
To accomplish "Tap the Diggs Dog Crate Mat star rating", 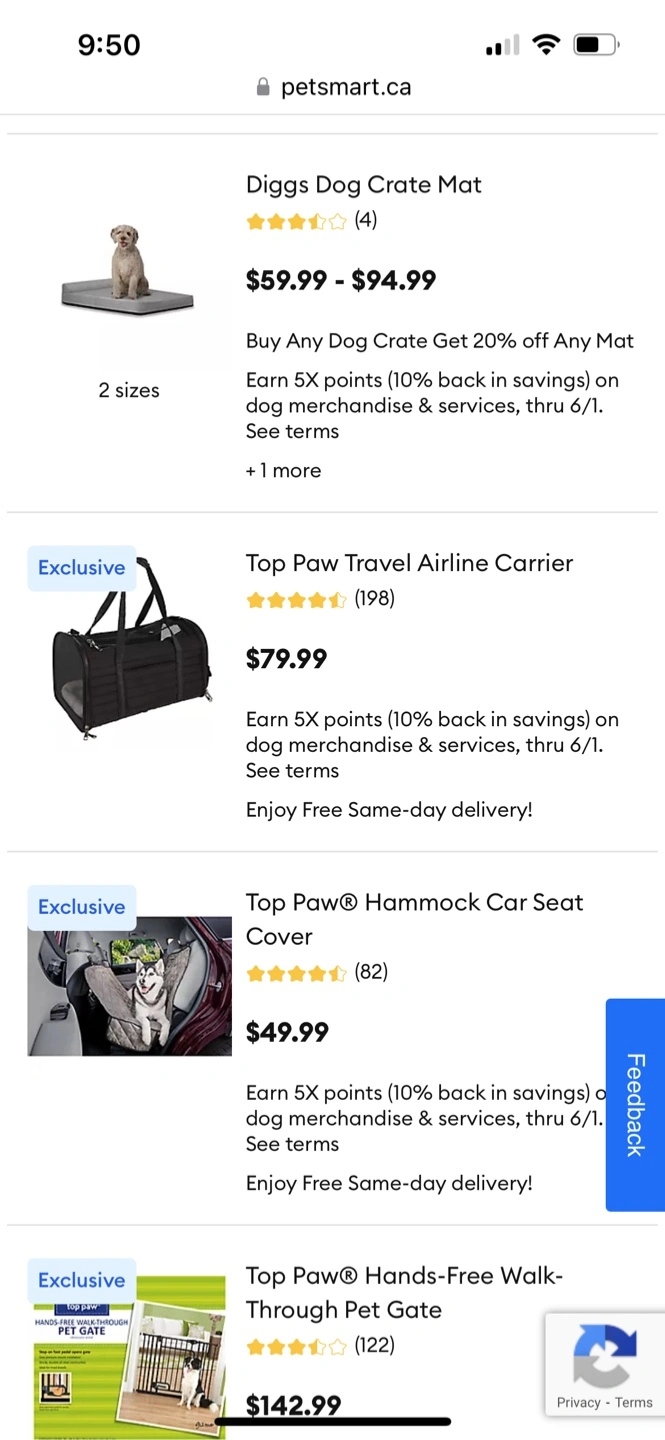I will point(296,221).
